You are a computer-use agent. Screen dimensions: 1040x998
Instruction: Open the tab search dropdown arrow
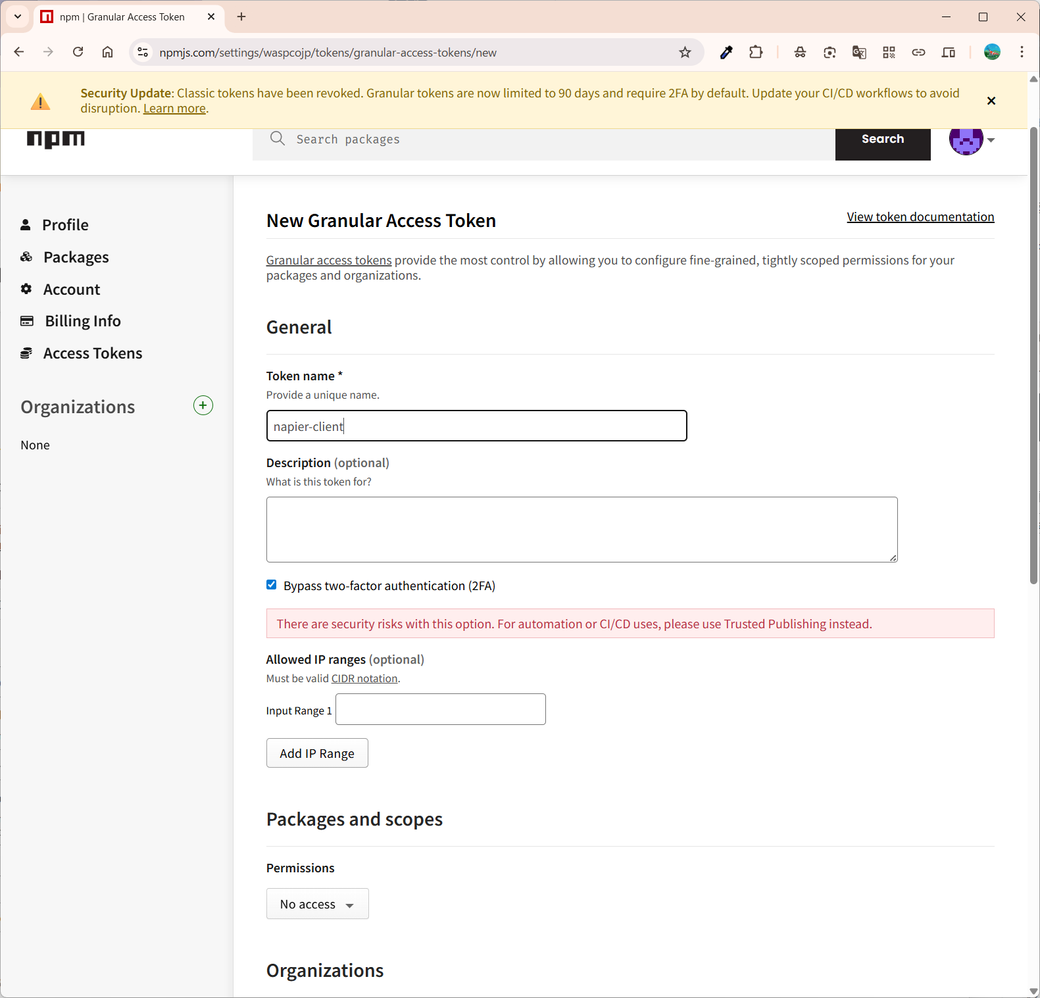17,17
